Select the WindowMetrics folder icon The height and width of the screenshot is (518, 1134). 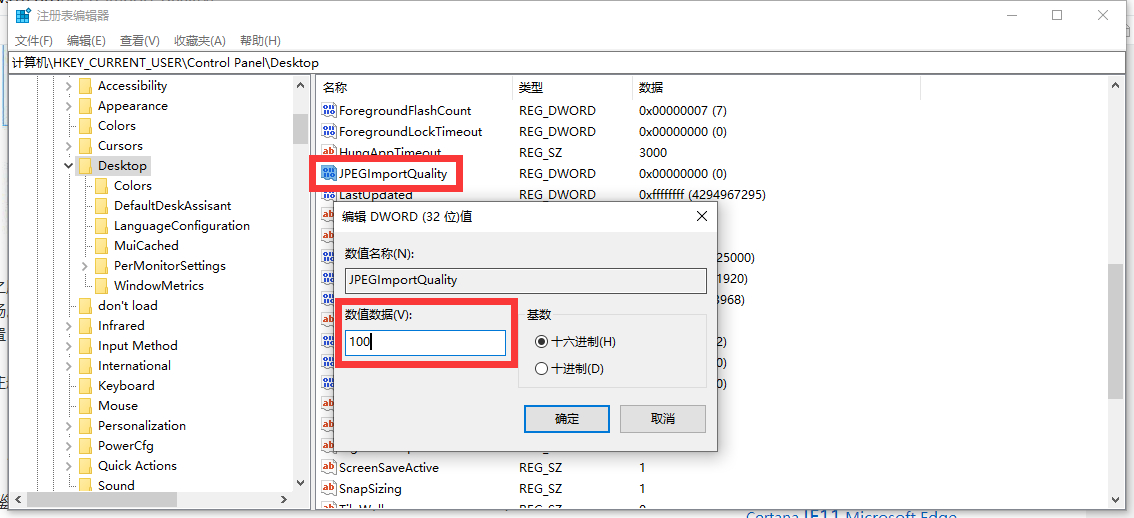tap(101, 285)
